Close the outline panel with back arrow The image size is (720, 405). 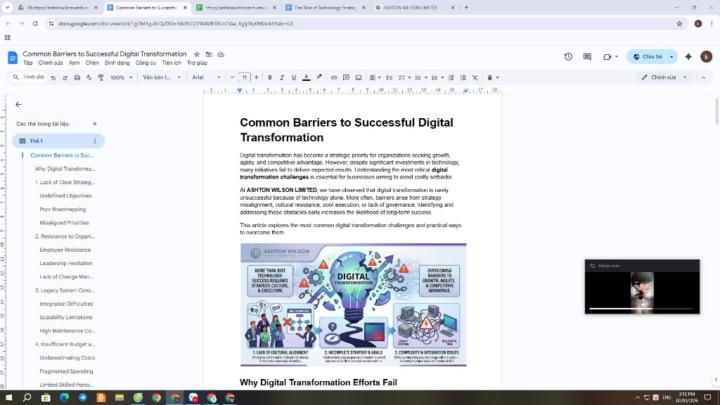pyautogui.click(x=18, y=104)
